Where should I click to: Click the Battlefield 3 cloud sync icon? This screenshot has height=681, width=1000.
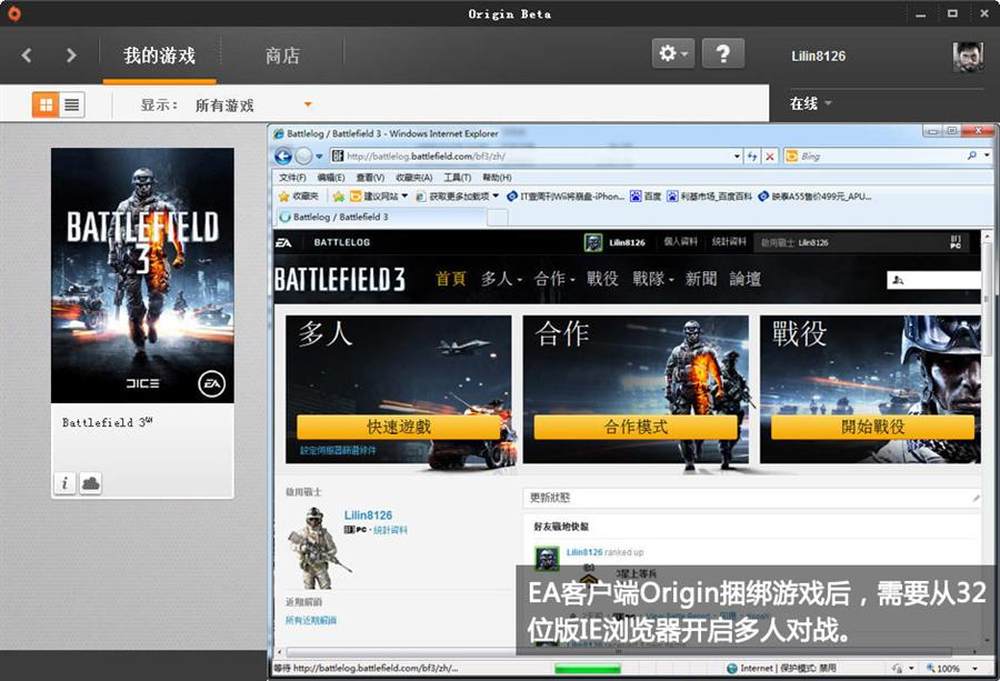(x=91, y=483)
